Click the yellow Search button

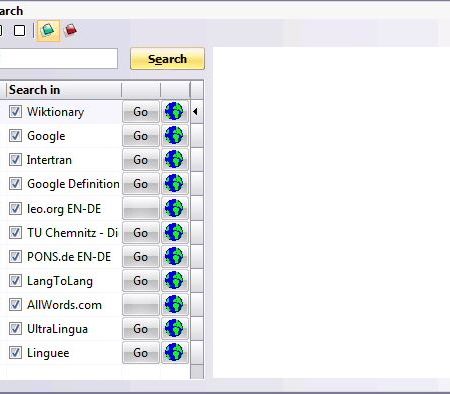click(167, 59)
